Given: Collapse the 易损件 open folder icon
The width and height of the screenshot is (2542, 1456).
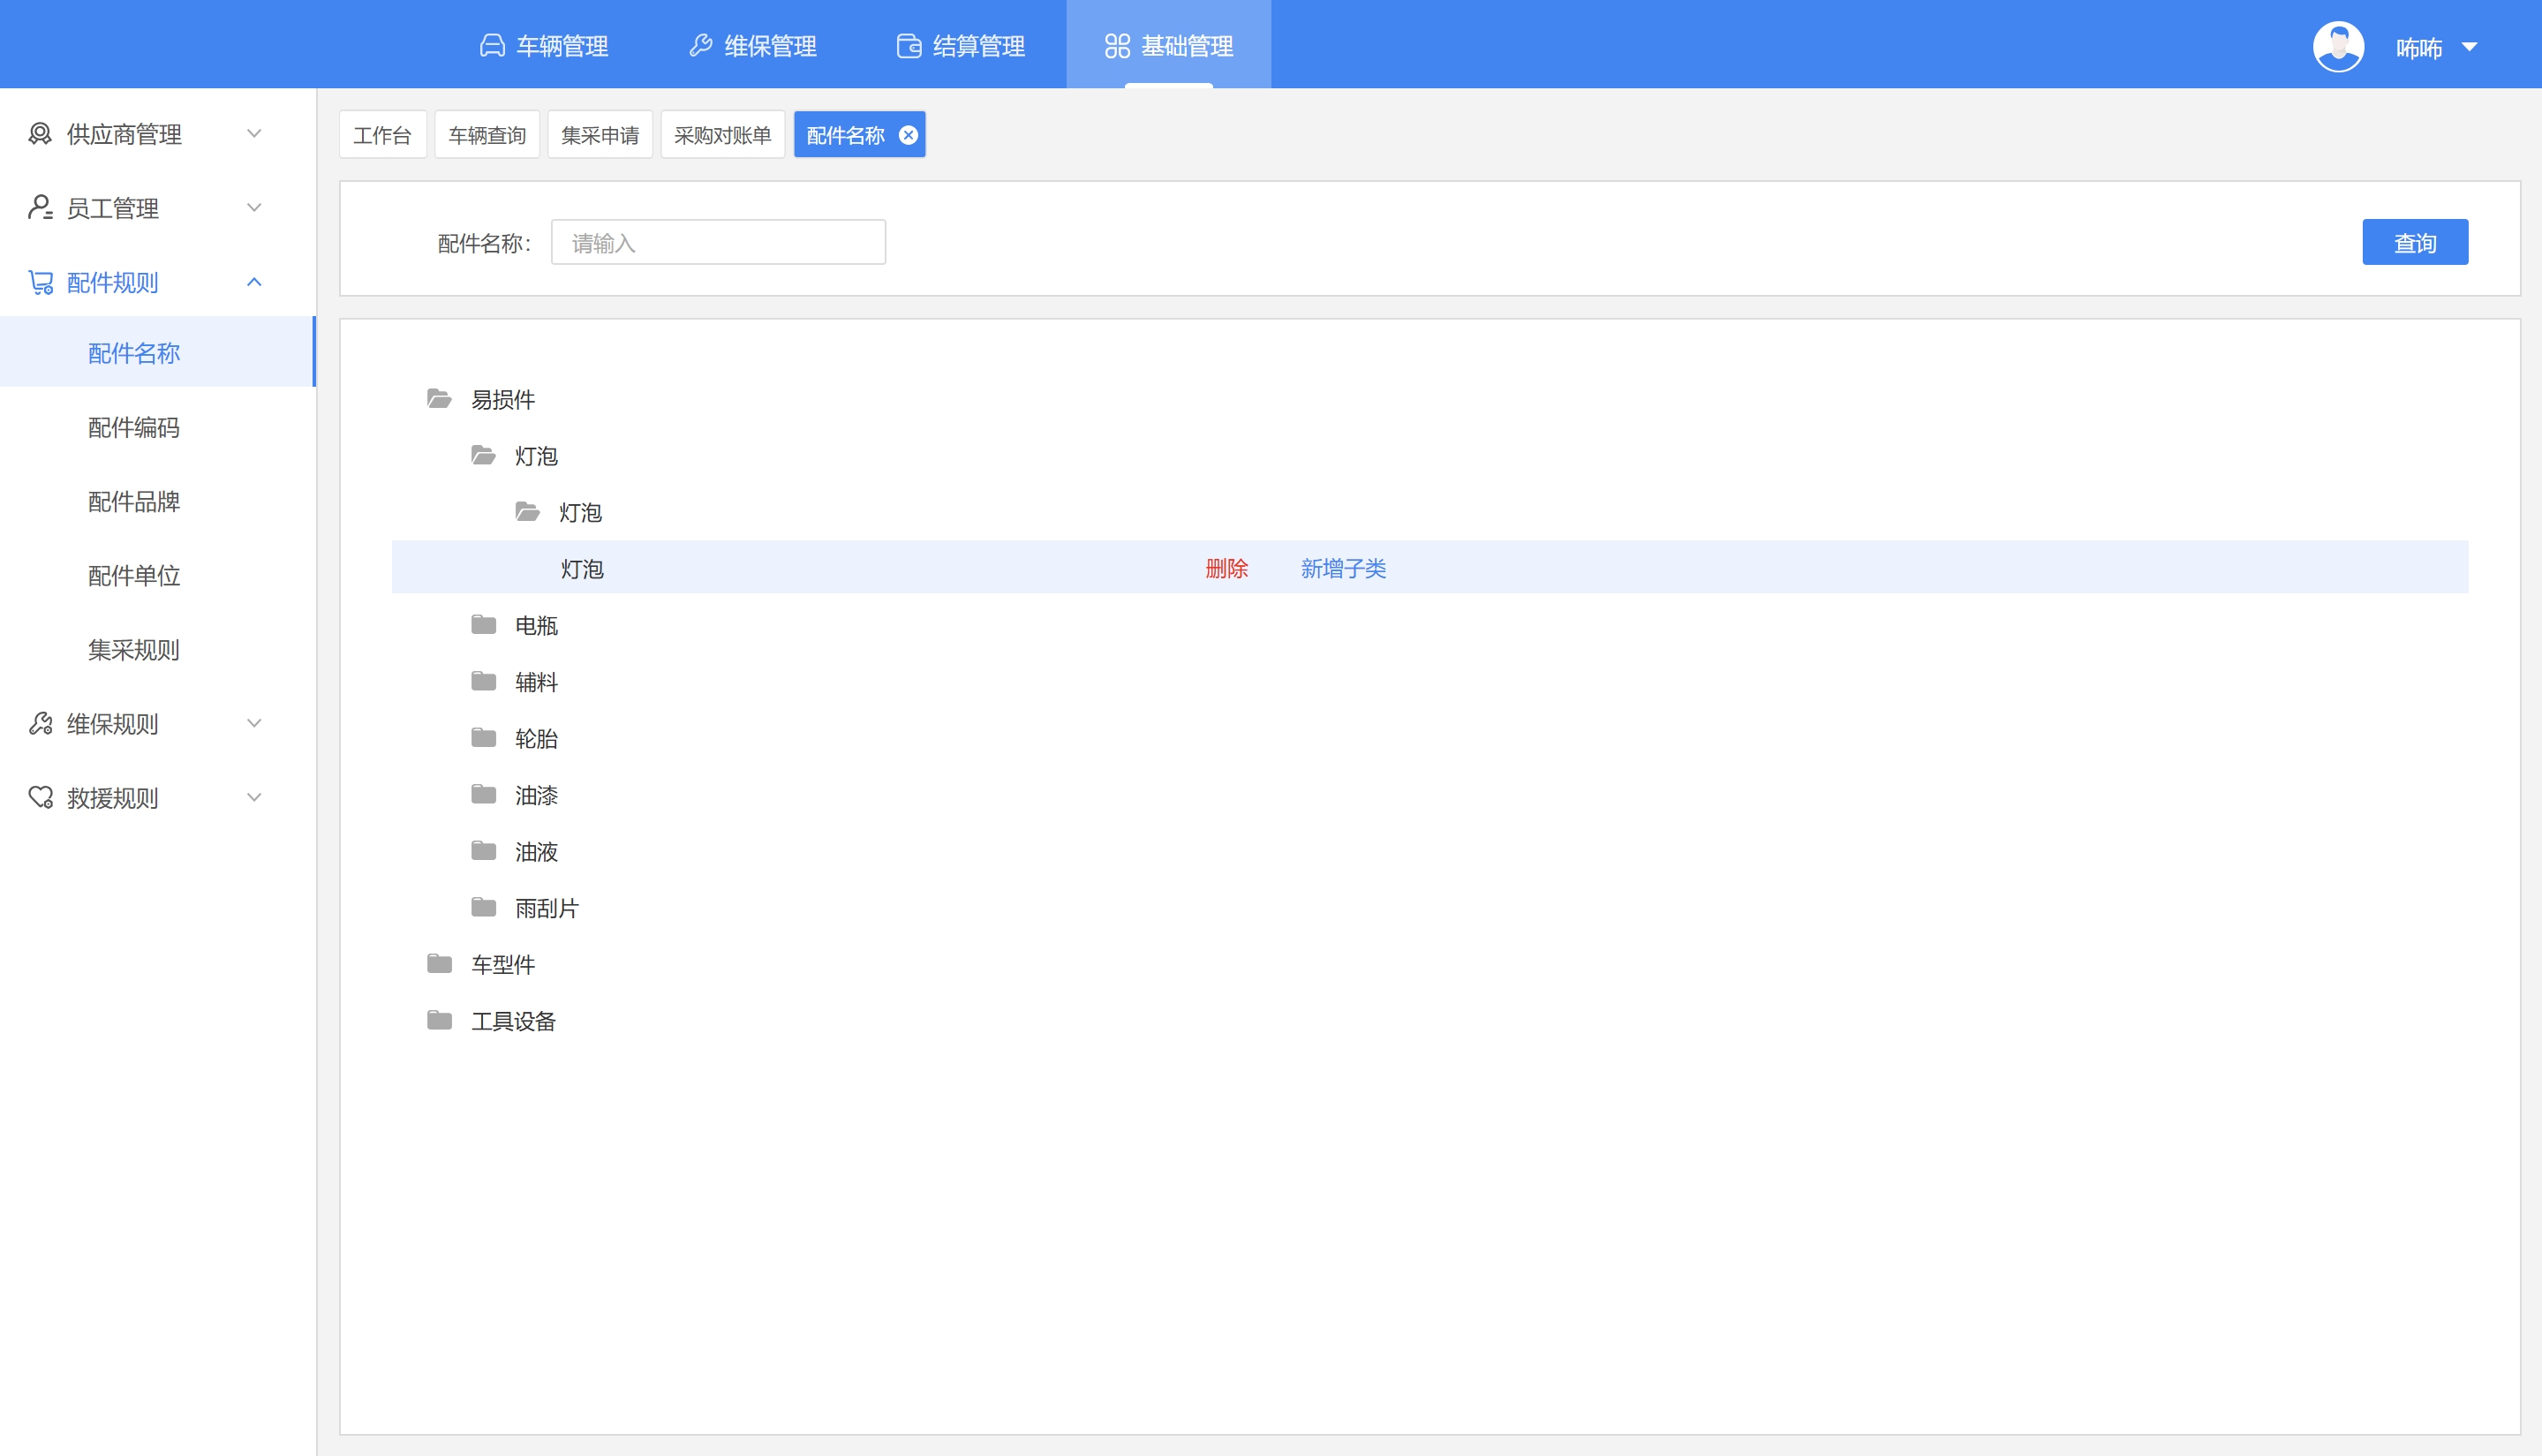Looking at the screenshot, I should point(439,399).
